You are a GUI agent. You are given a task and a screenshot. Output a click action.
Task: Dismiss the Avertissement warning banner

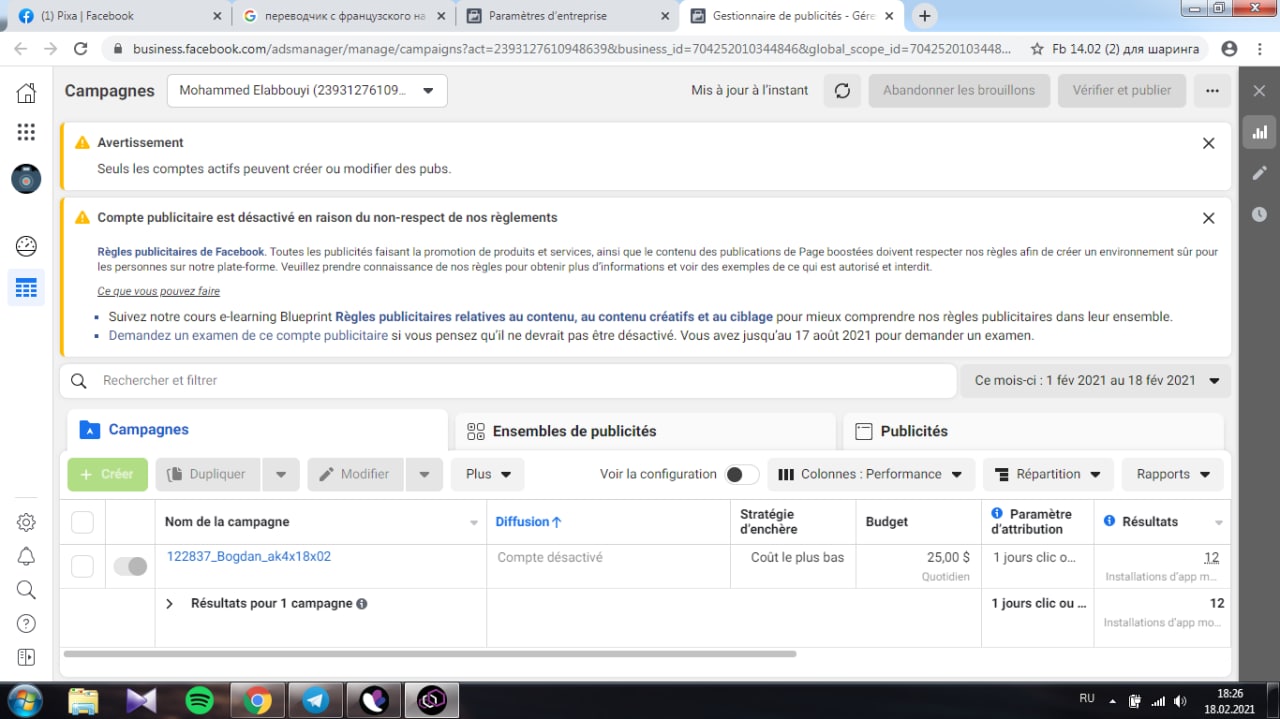point(1208,143)
